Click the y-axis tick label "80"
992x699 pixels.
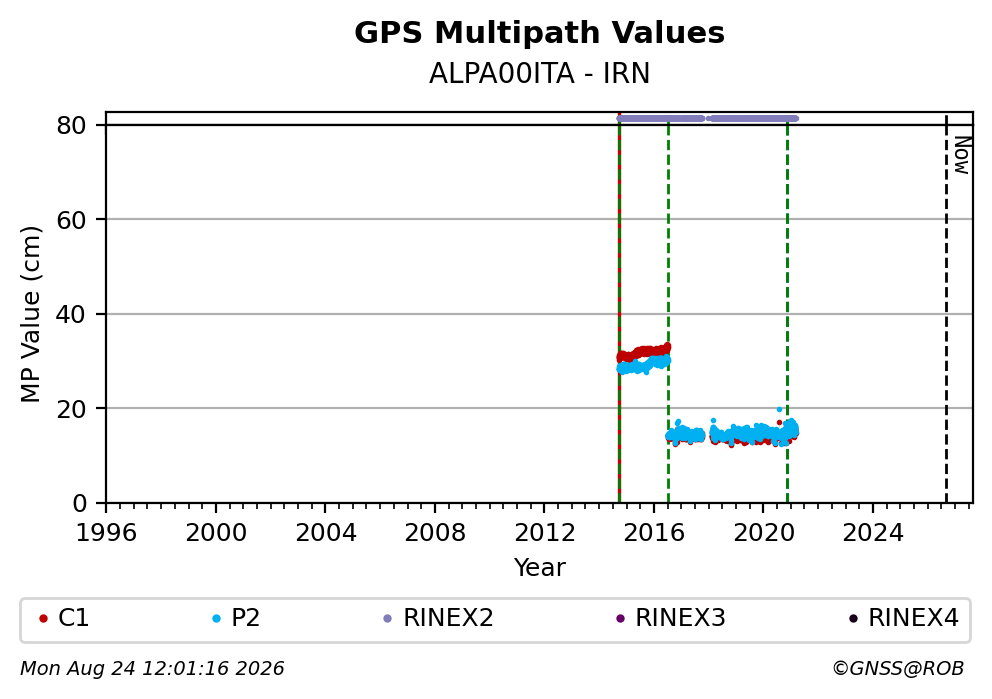[x=71, y=125]
